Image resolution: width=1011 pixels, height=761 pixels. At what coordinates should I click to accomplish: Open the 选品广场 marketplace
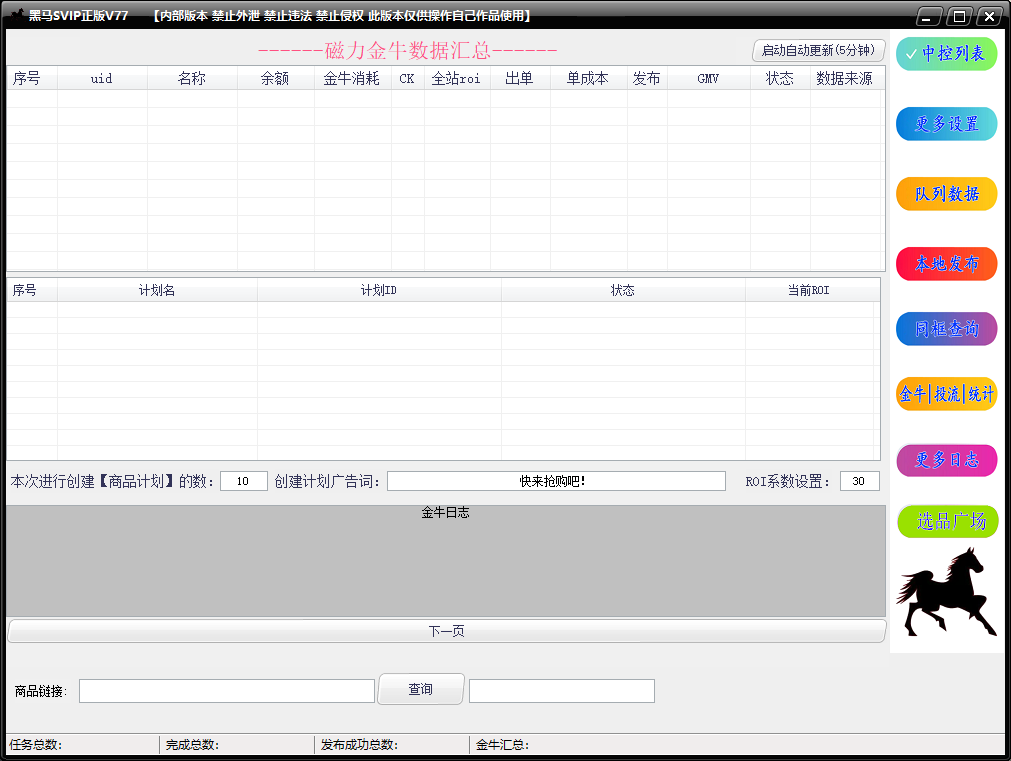tap(946, 521)
